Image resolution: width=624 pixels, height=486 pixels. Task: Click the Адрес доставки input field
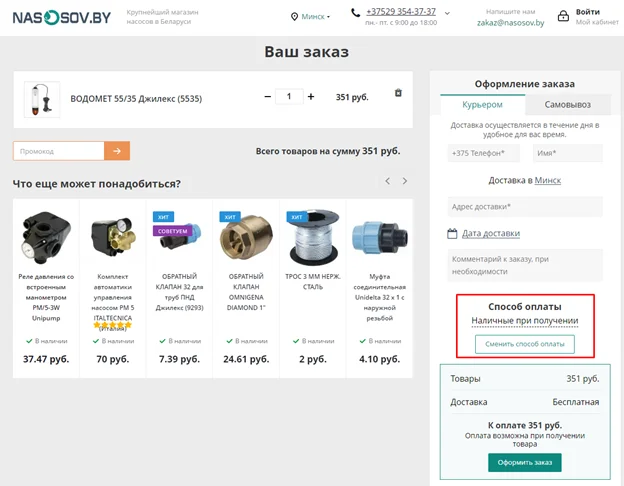[525, 207]
